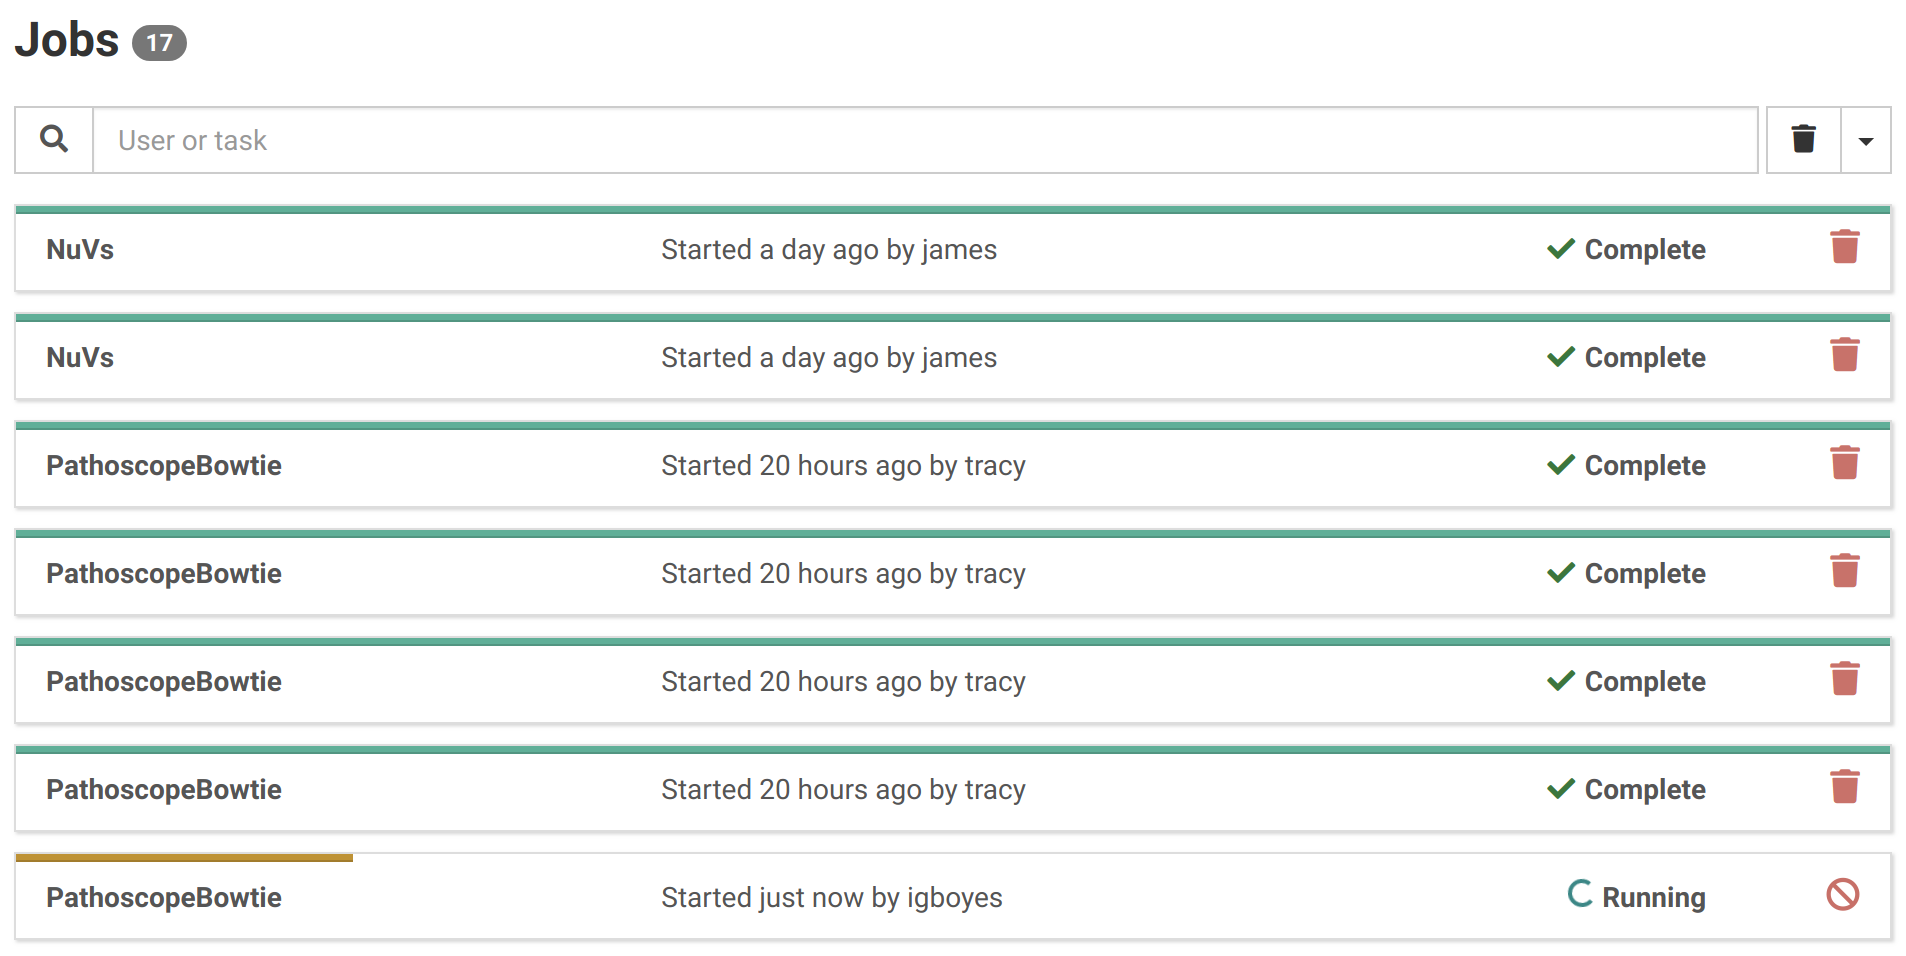
Task: Open the dropdown arrow beside toolbar trash
Action: 1865,141
